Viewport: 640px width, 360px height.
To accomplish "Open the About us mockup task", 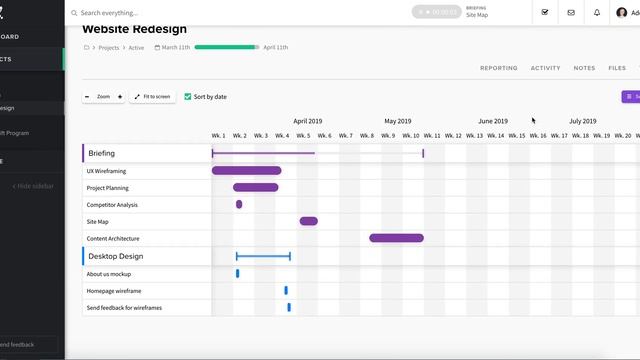I will [x=109, y=274].
